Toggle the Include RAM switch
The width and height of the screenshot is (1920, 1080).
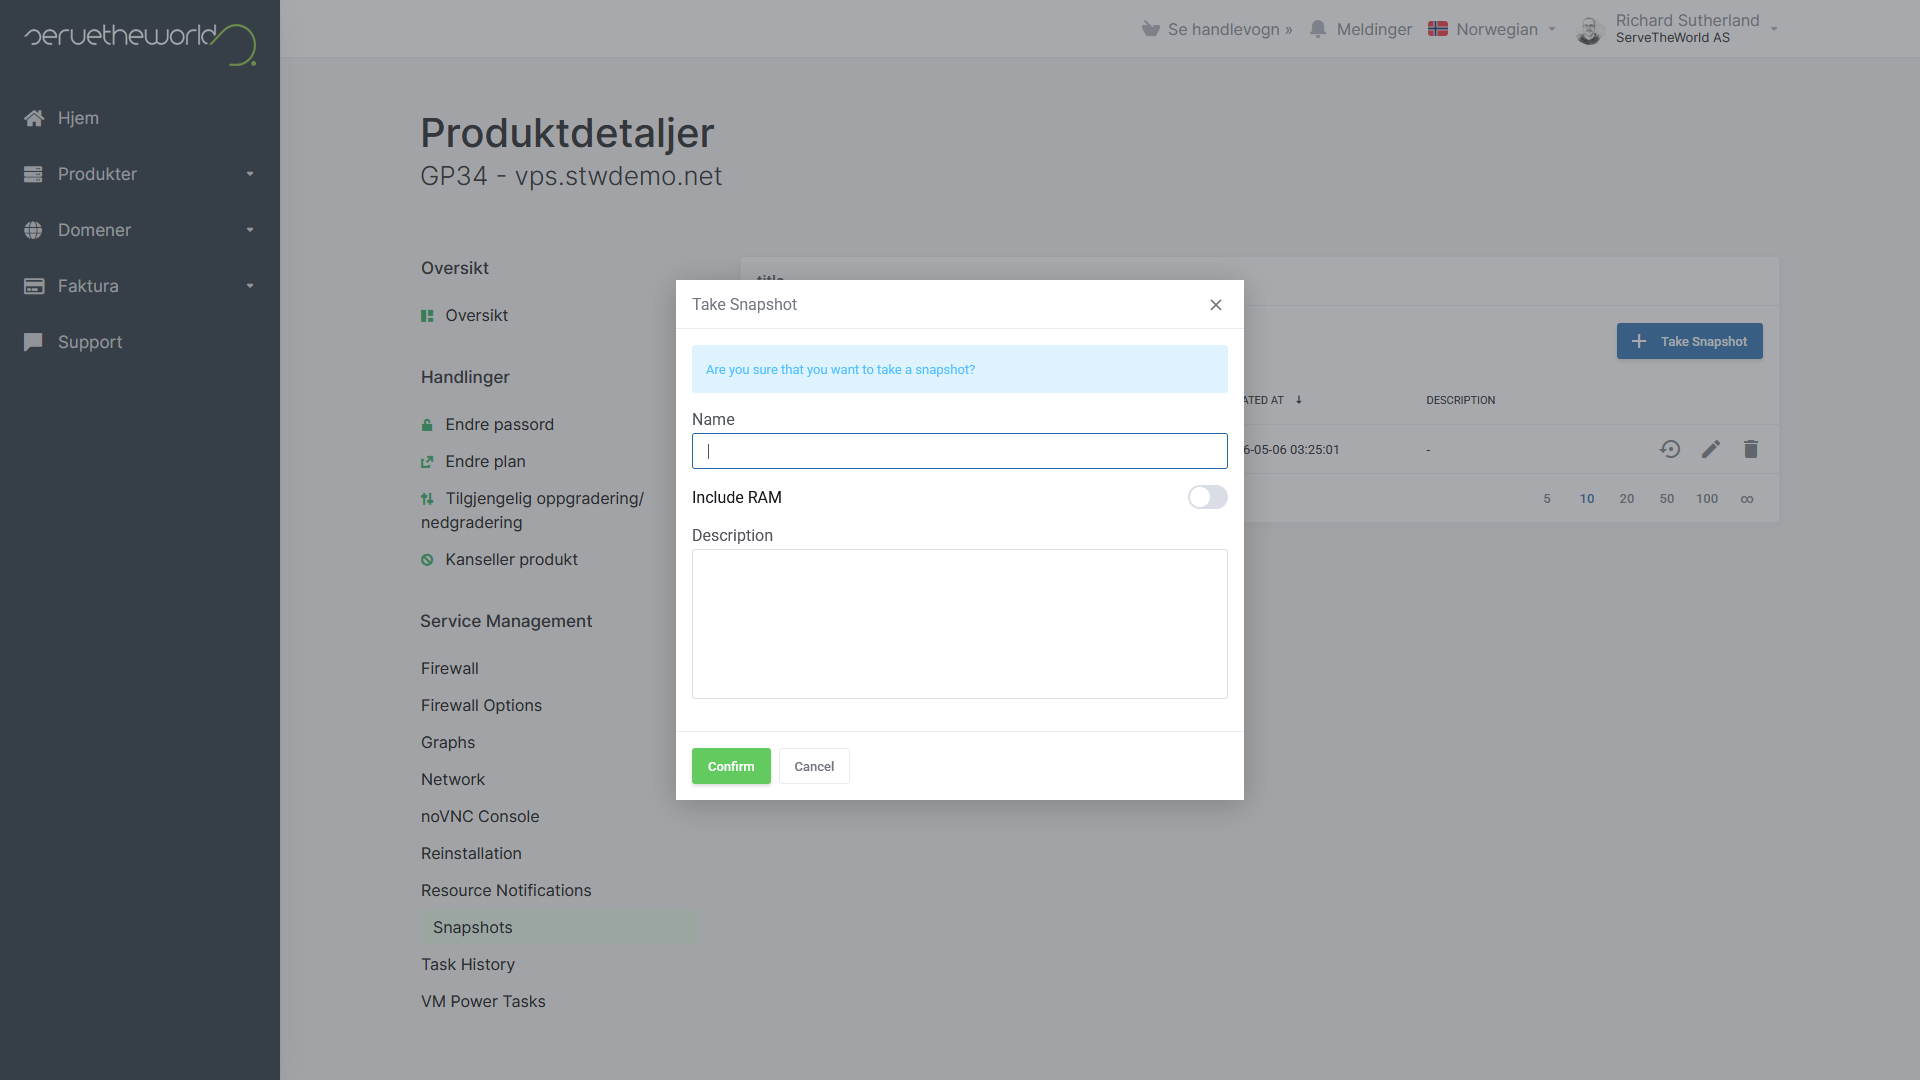[1208, 497]
